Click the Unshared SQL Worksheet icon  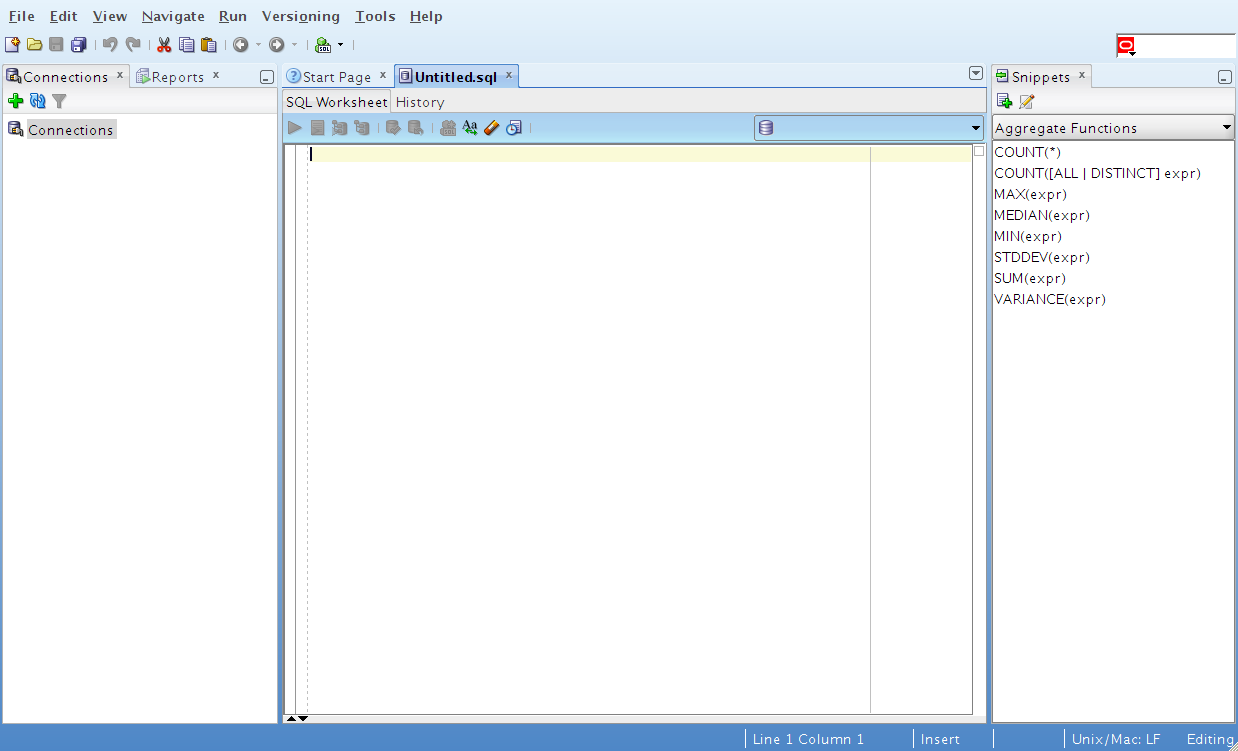(448, 127)
